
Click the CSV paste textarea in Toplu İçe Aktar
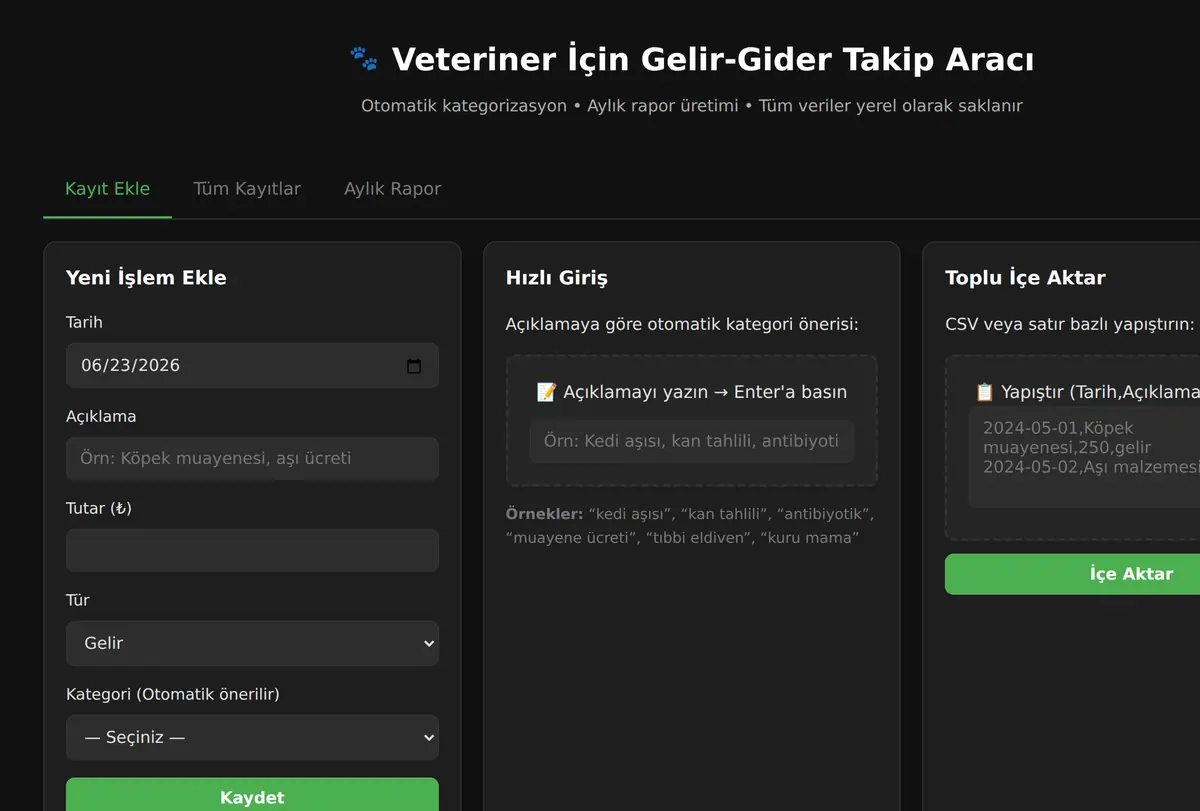click(1084, 458)
